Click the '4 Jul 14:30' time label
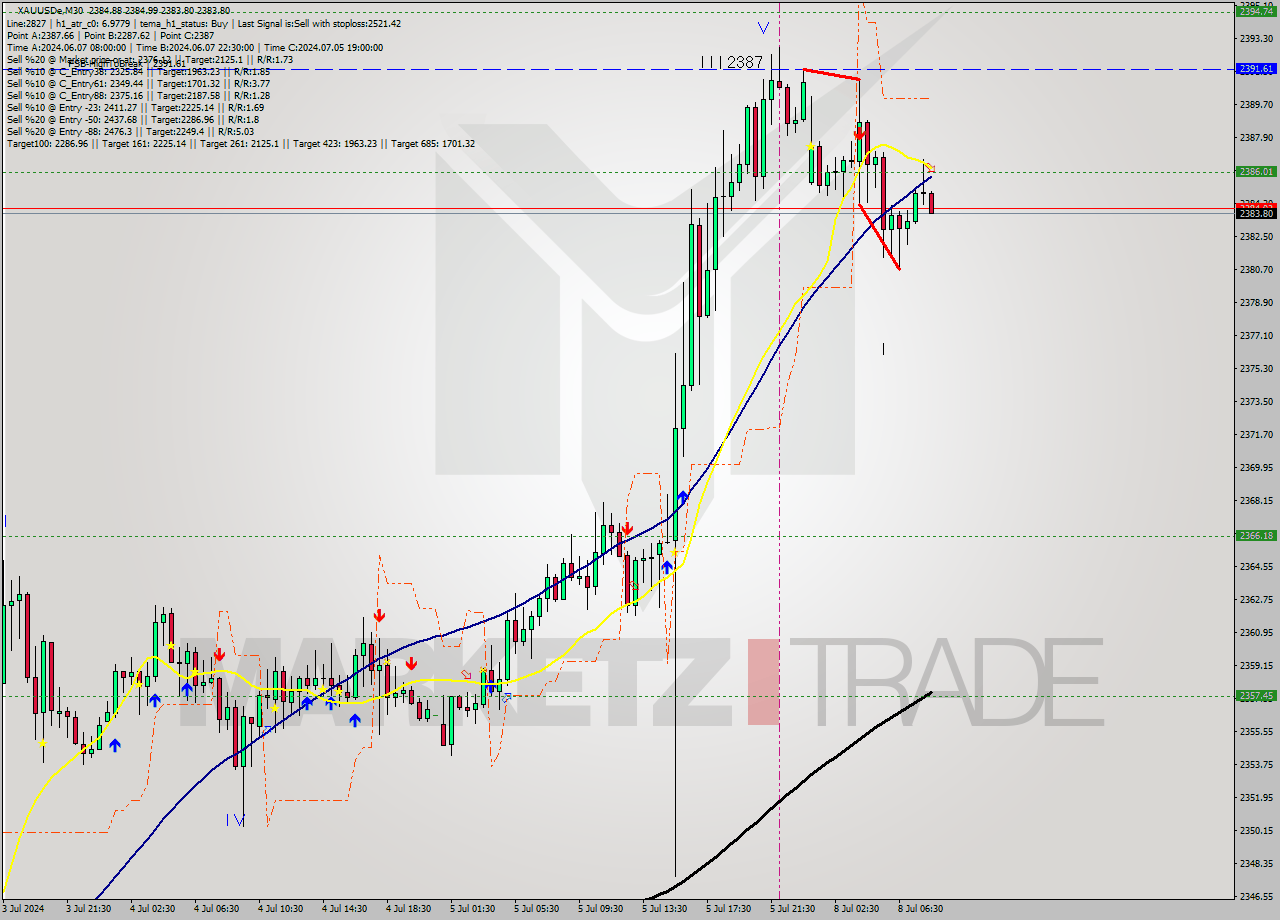Viewport: 1280px width, 920px height. [345, 909]
